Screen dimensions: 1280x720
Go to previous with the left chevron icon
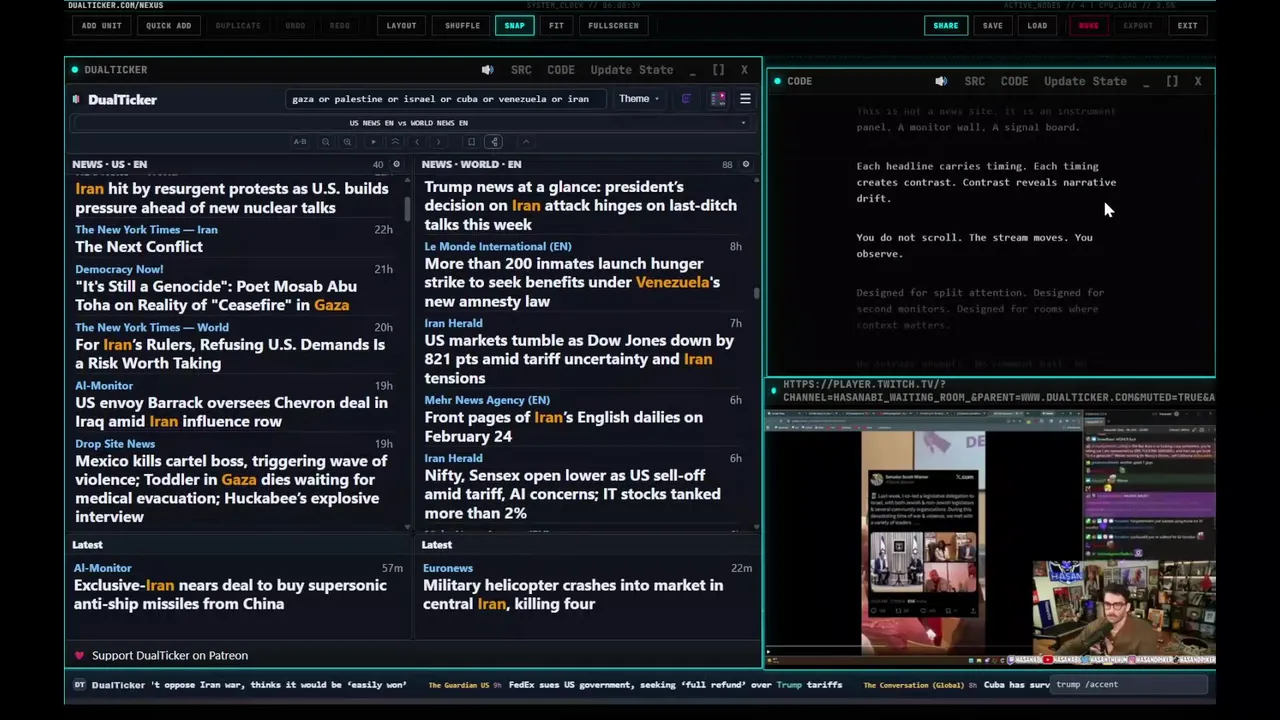(417, 142)
